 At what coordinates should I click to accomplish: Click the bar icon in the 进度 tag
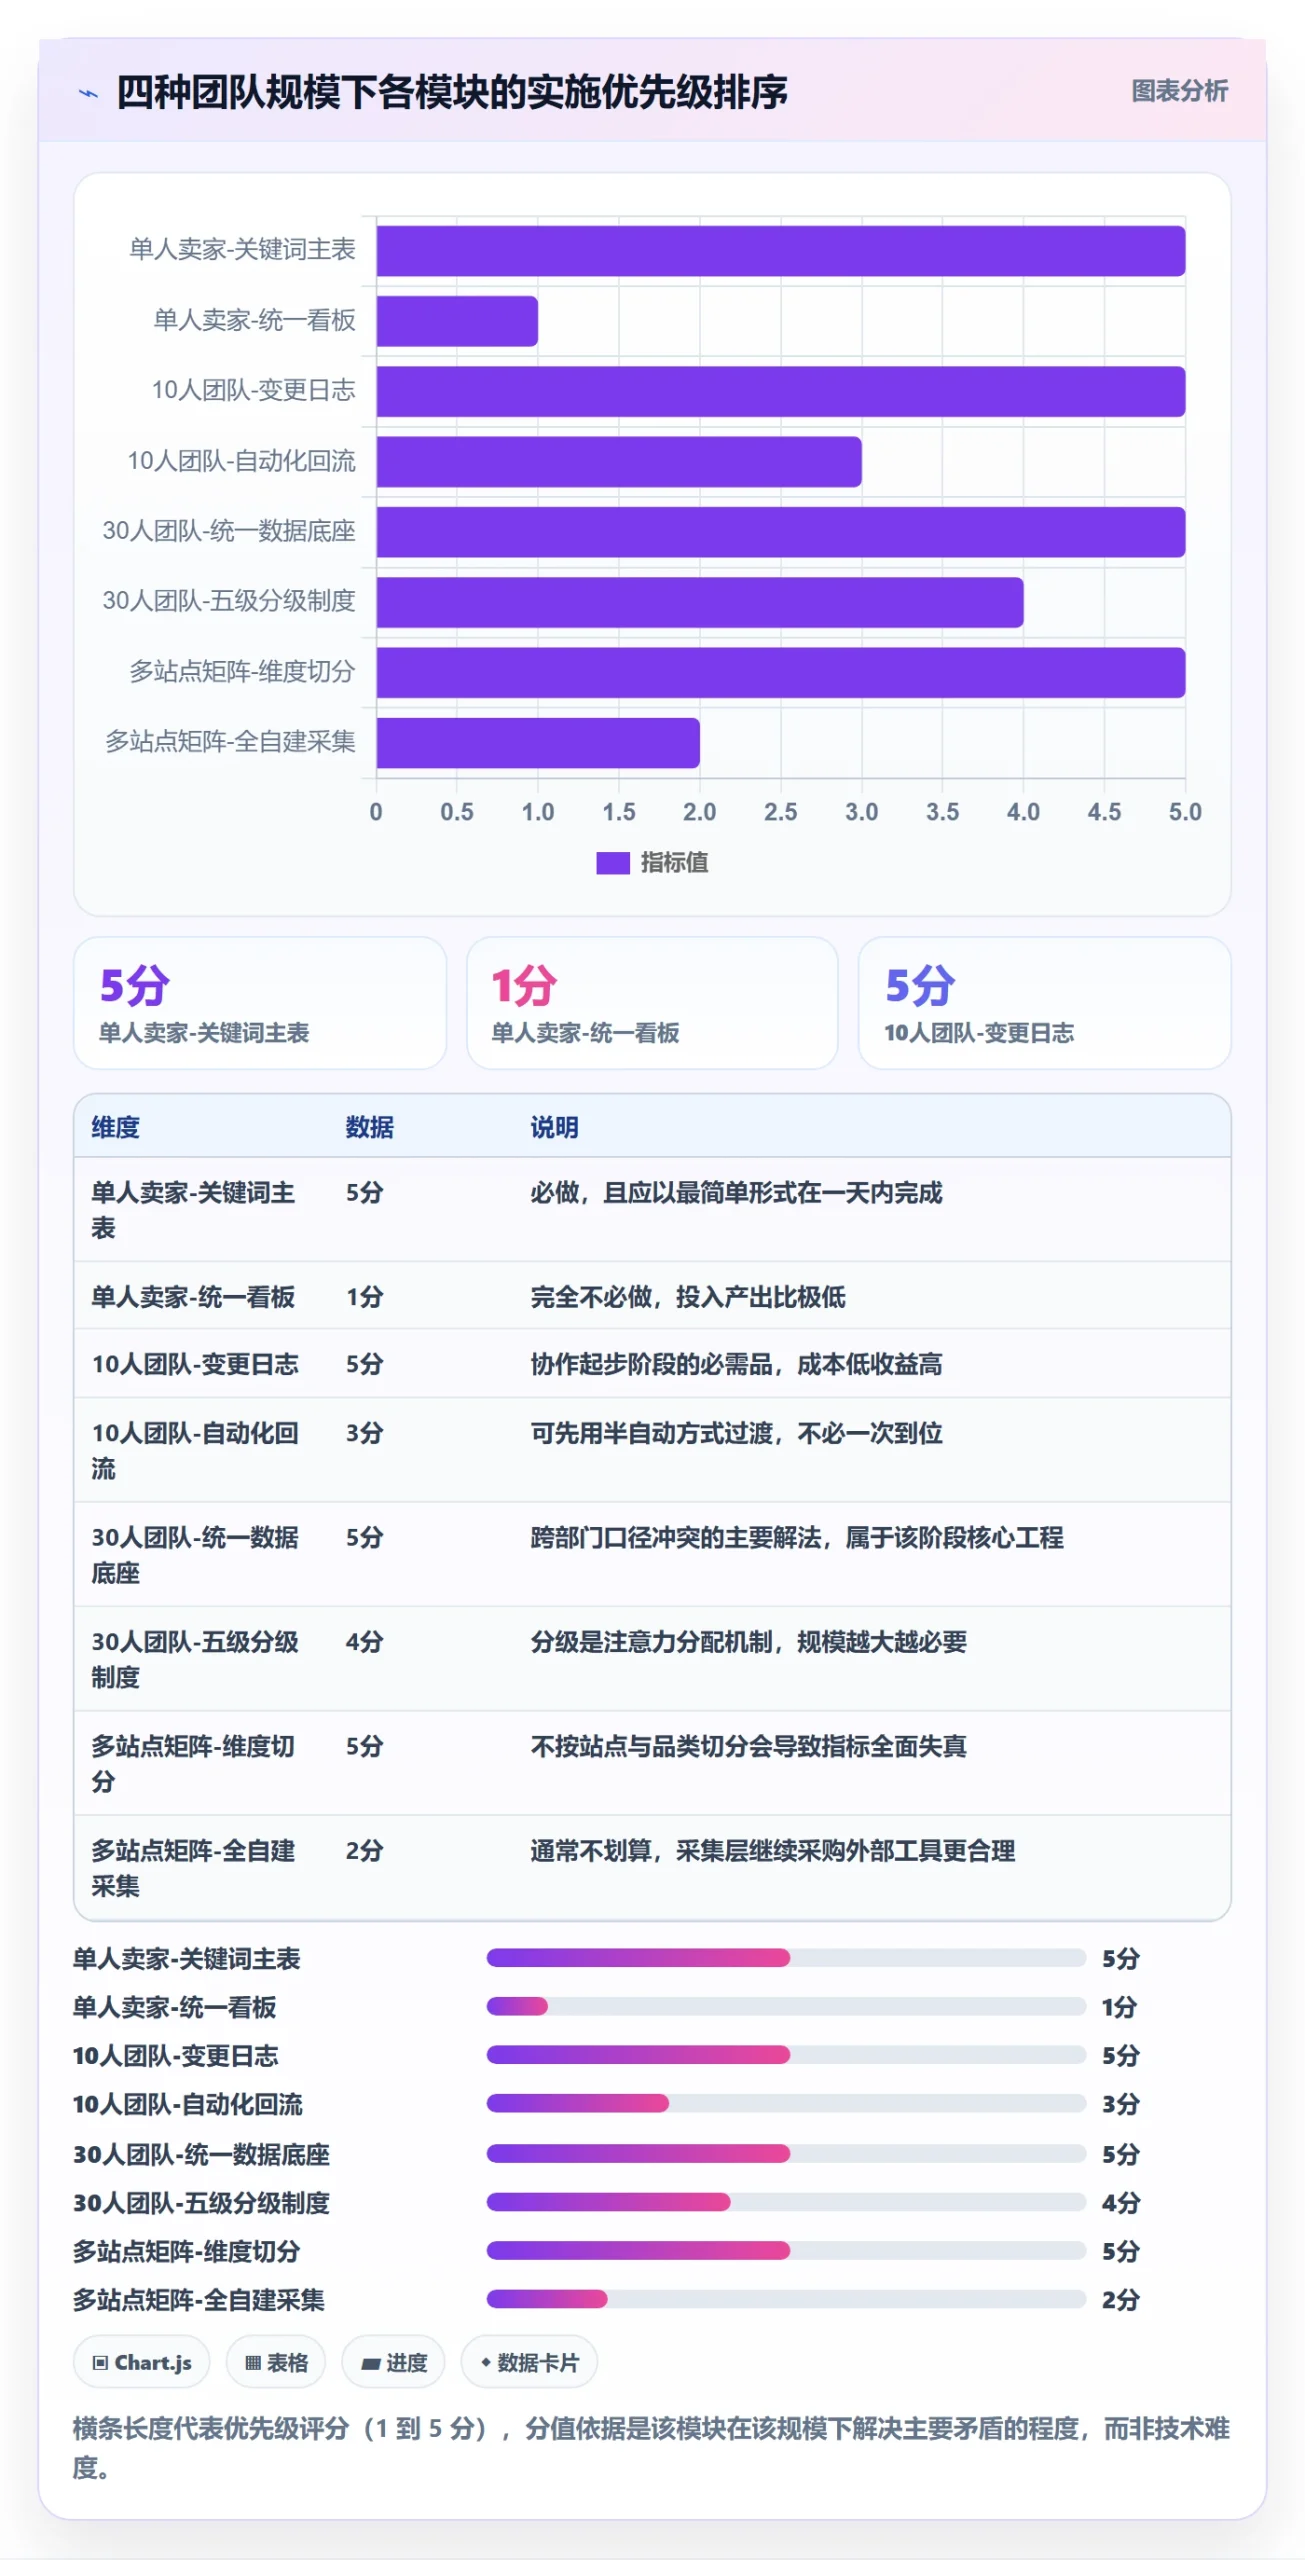(371, 2364)
